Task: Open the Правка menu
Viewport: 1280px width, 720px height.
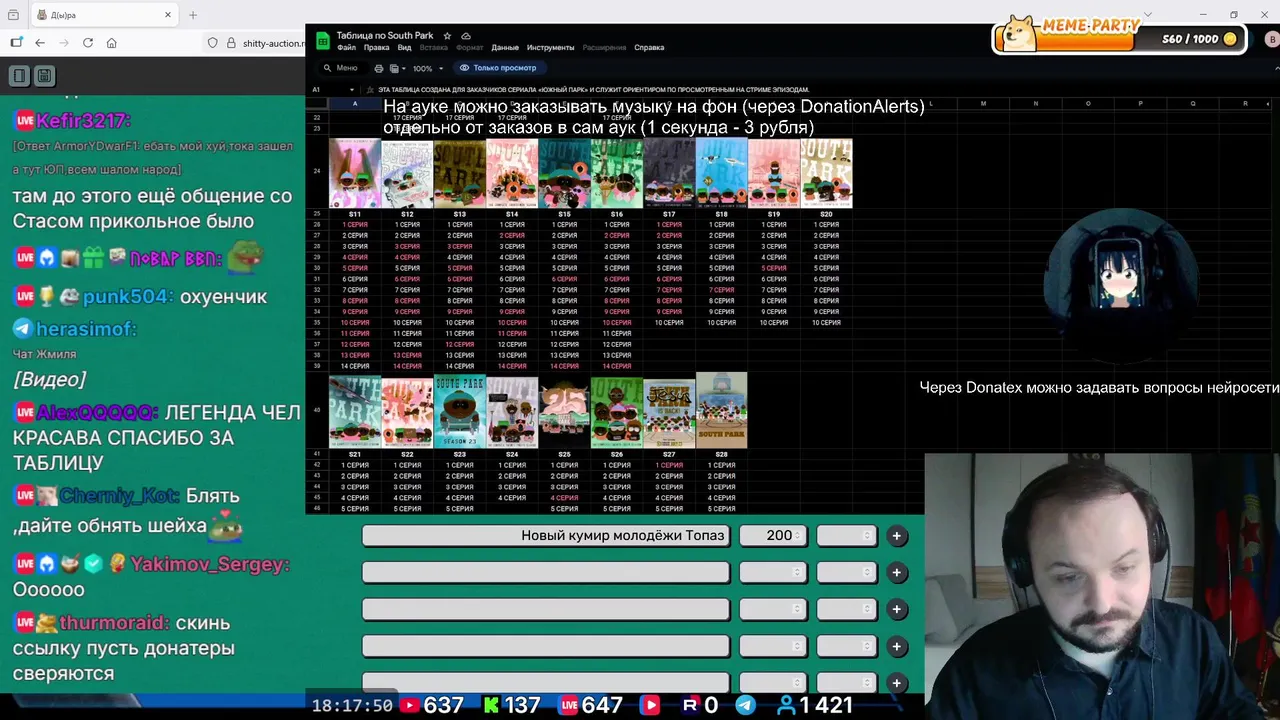Action: click(x=376, y=47)
